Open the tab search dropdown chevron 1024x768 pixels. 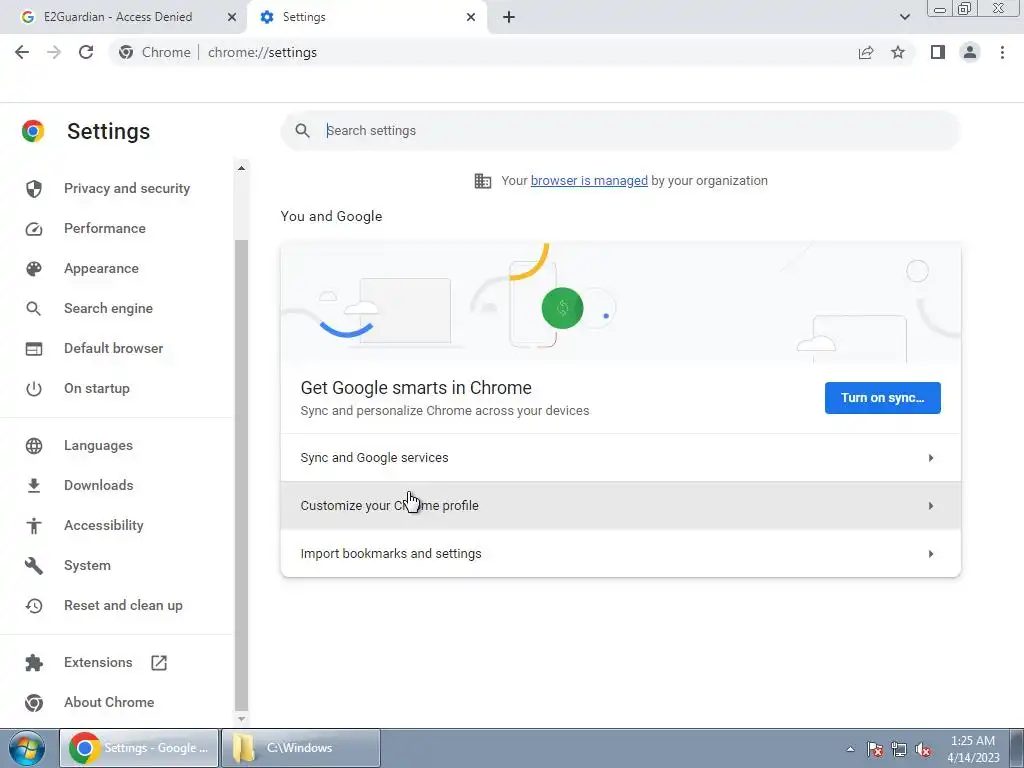(x=904, y=17)
